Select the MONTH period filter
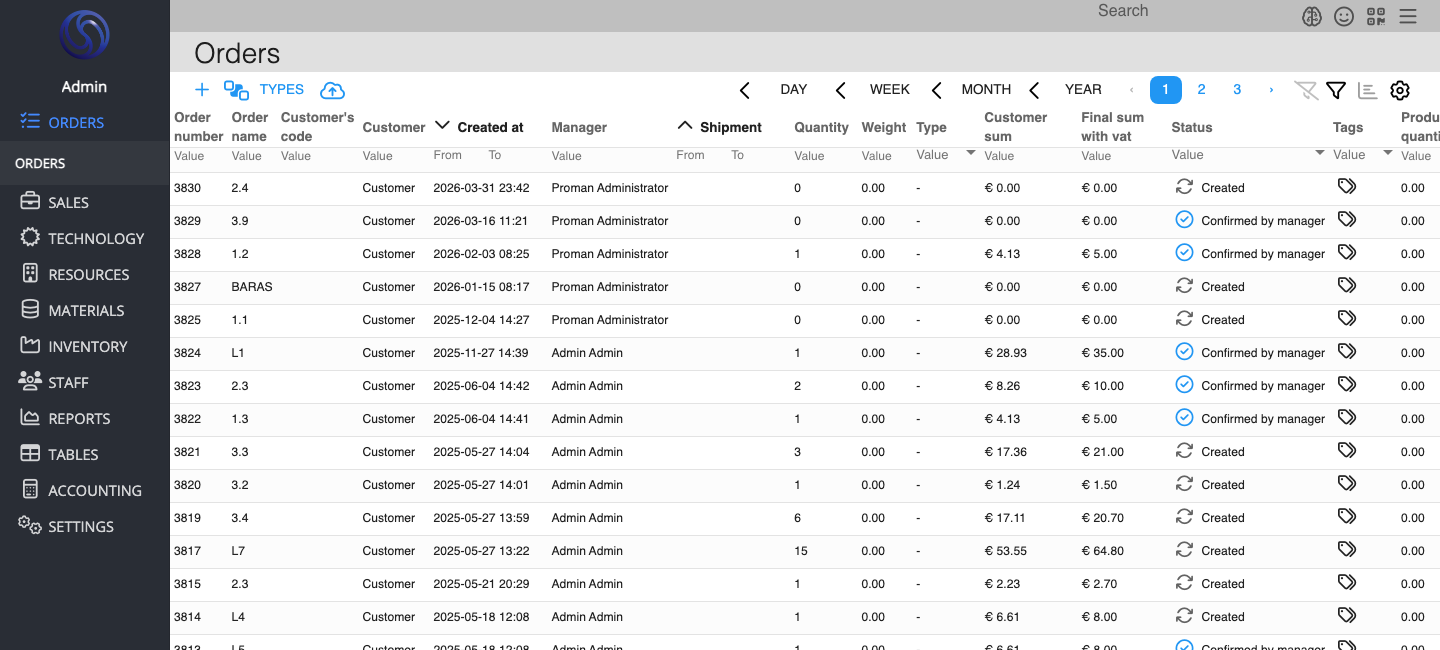This screenshot has width=1440, height=650. [986, 89]
